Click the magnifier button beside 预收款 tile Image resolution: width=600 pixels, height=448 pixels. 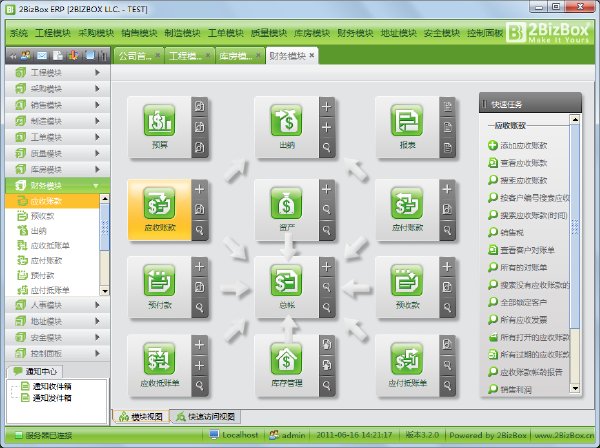pos(447,307)
